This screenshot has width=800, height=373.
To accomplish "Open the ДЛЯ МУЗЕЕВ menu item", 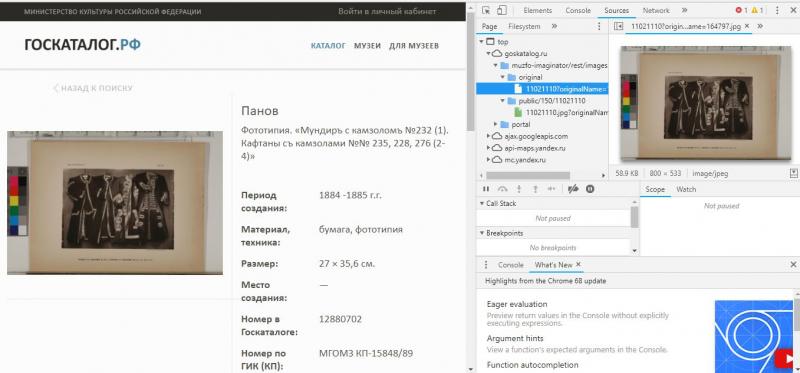I will [x=414, y=46].
